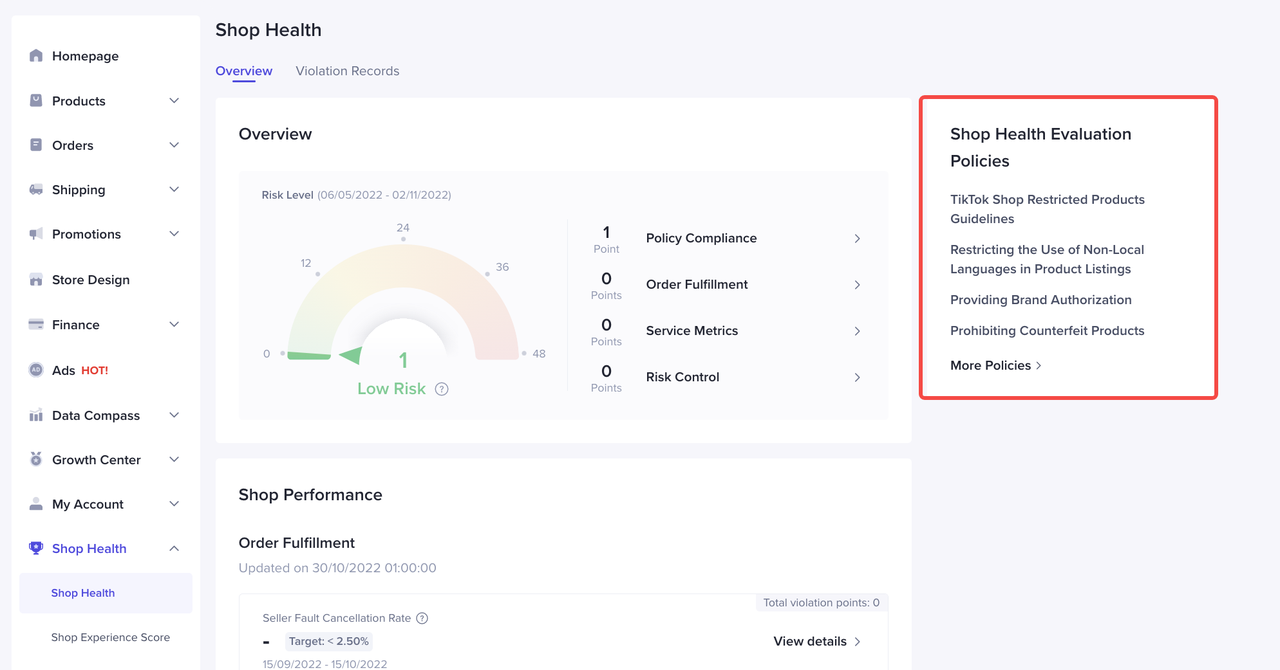
Task: Click the Data Compass chart icon
Action: point(36,415)
